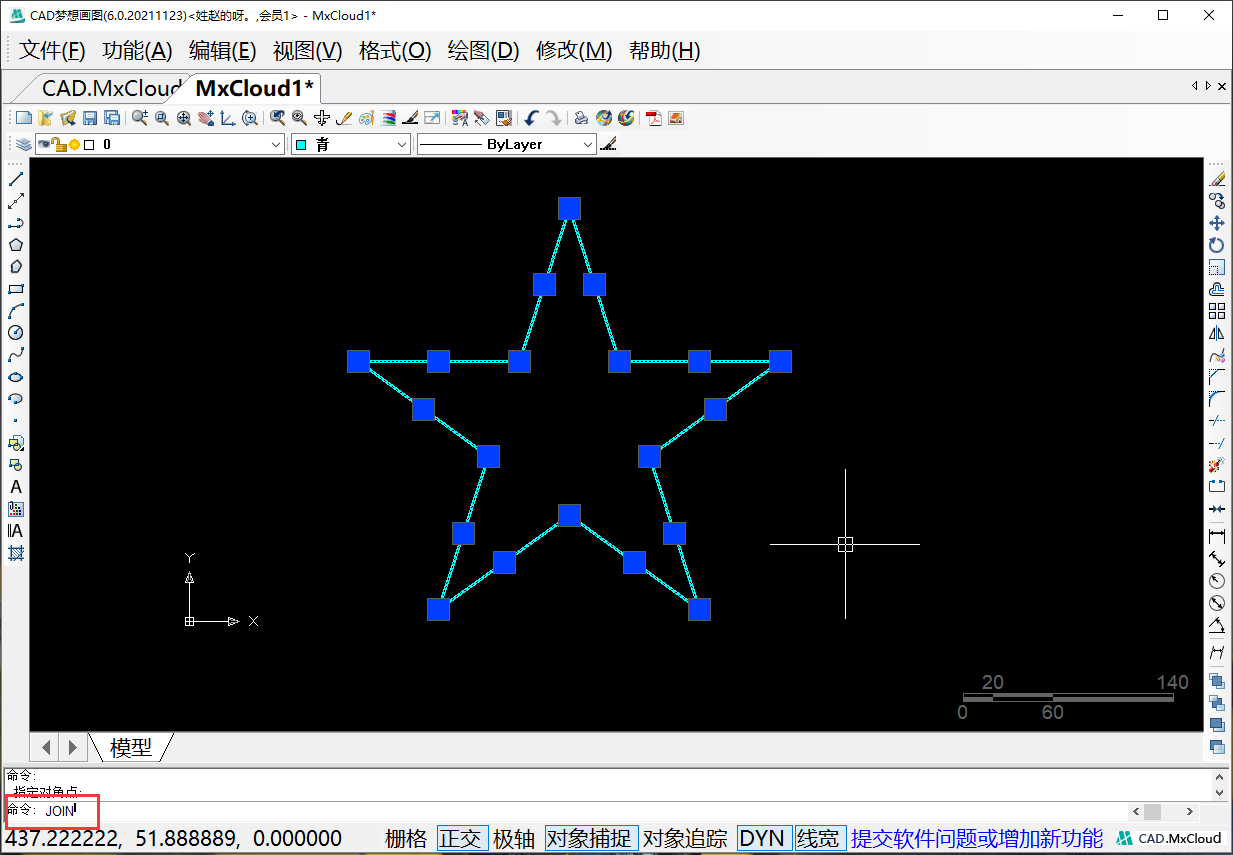Open the 功能(A) menu
The height and width of the screenshot is (855, 1233).
pos(138,51)
